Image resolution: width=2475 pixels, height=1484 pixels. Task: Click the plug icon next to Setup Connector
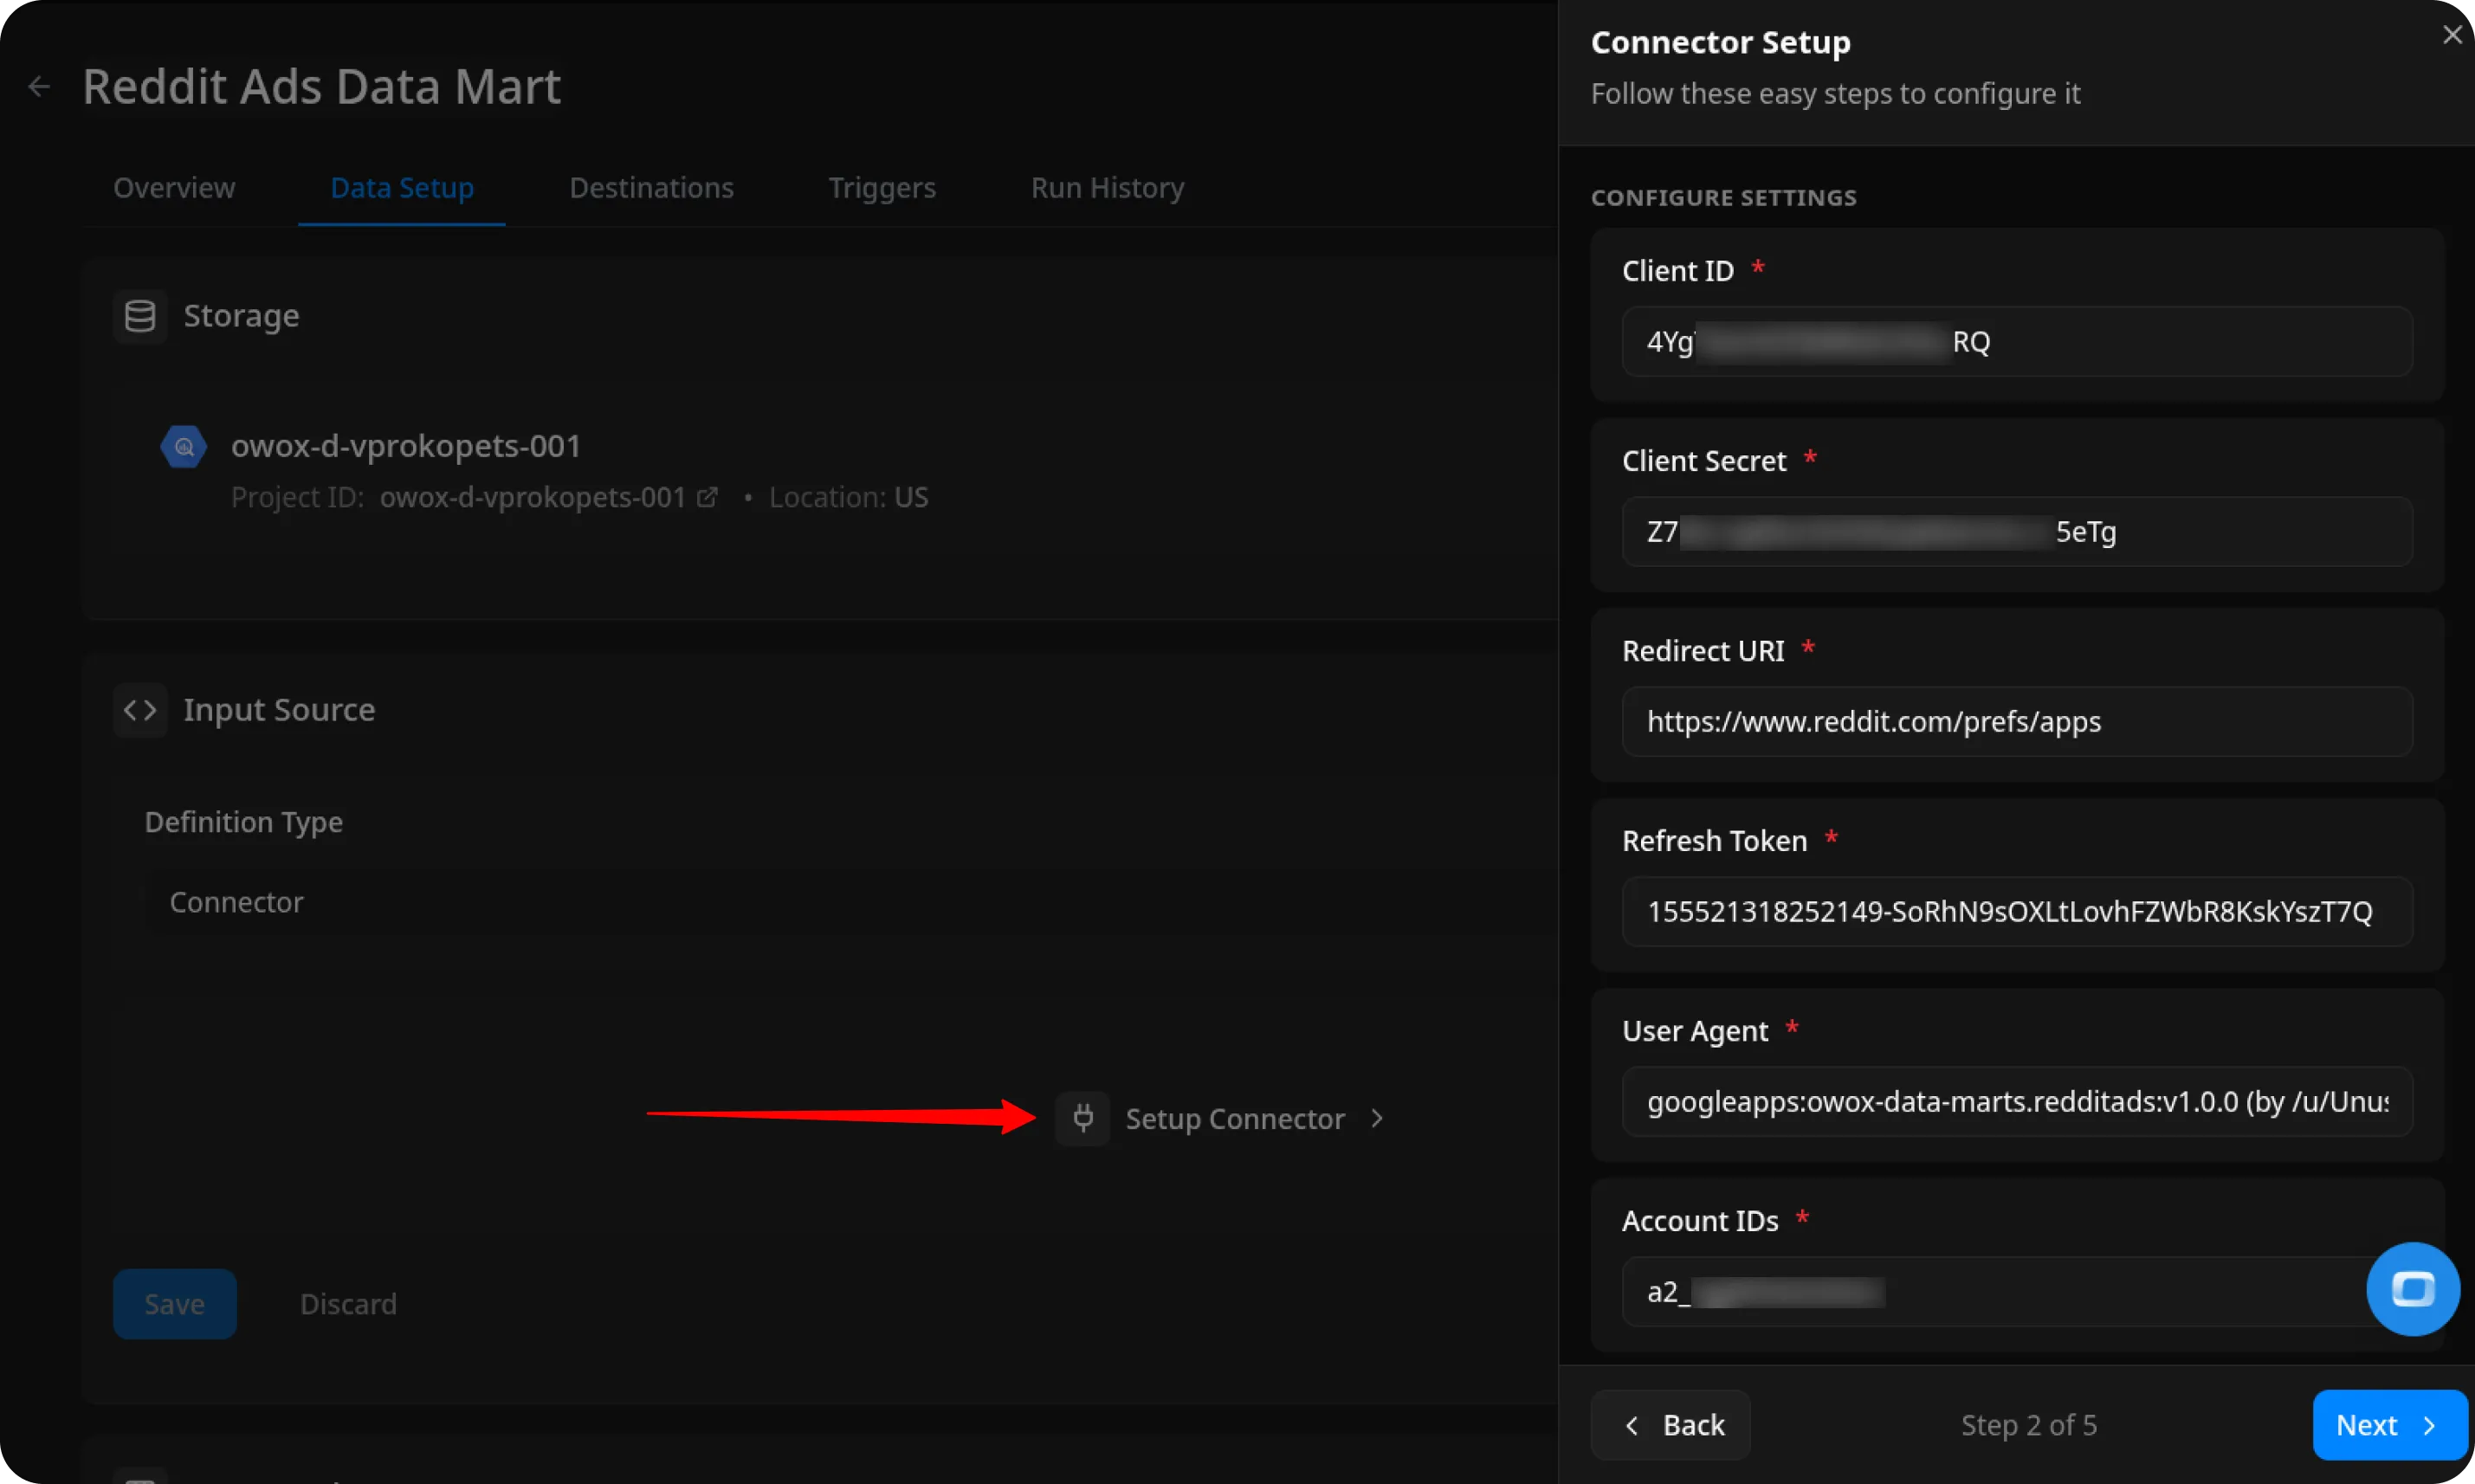[1082, 1118]
